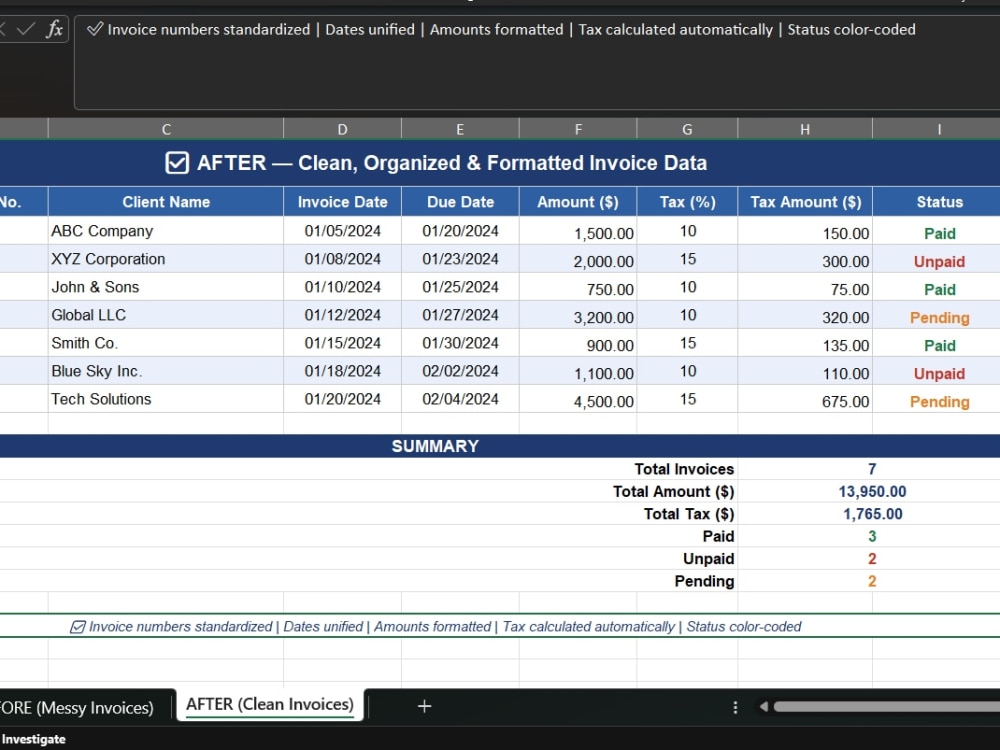The width and height of the screenshot is (1000, 750).
Task: Click the Paid count value 3
Action: pyautogui.click(x=872, y=536)
